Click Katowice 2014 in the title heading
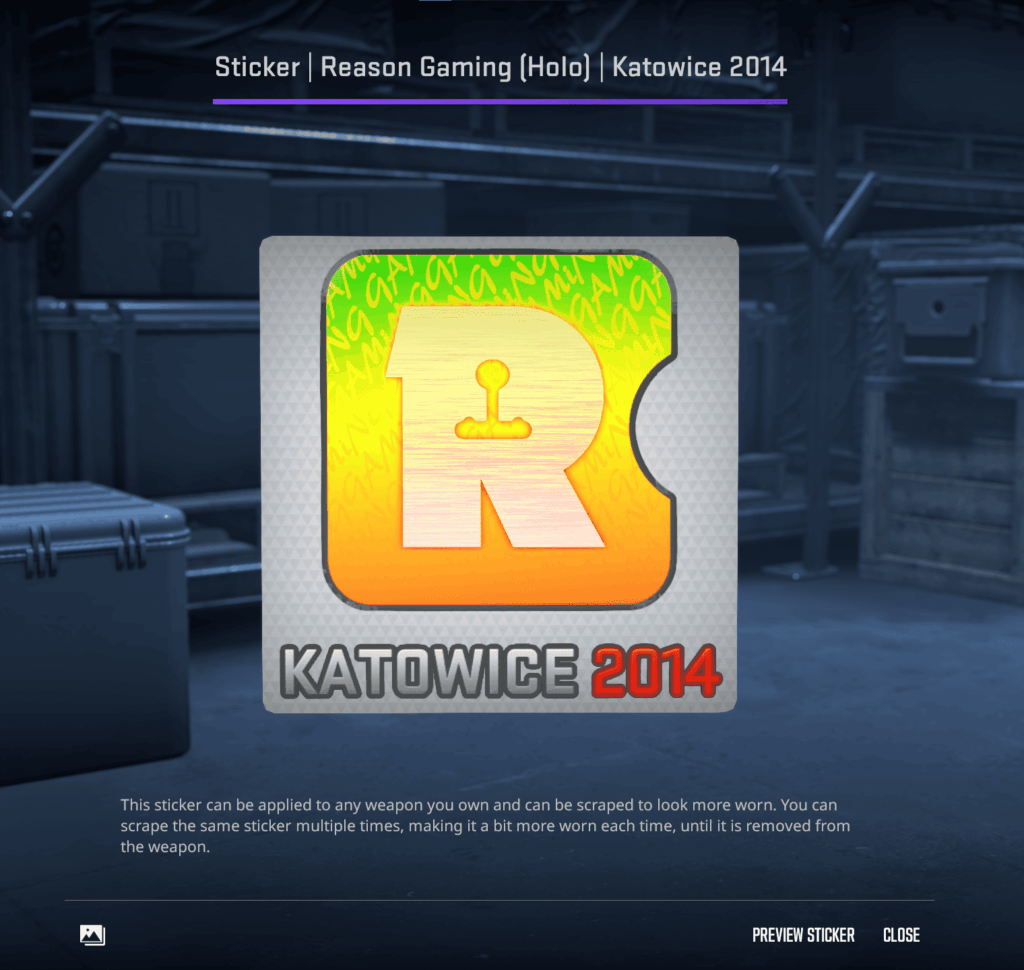The height and width of the screenshot is (970, 1024). point(699,68)
